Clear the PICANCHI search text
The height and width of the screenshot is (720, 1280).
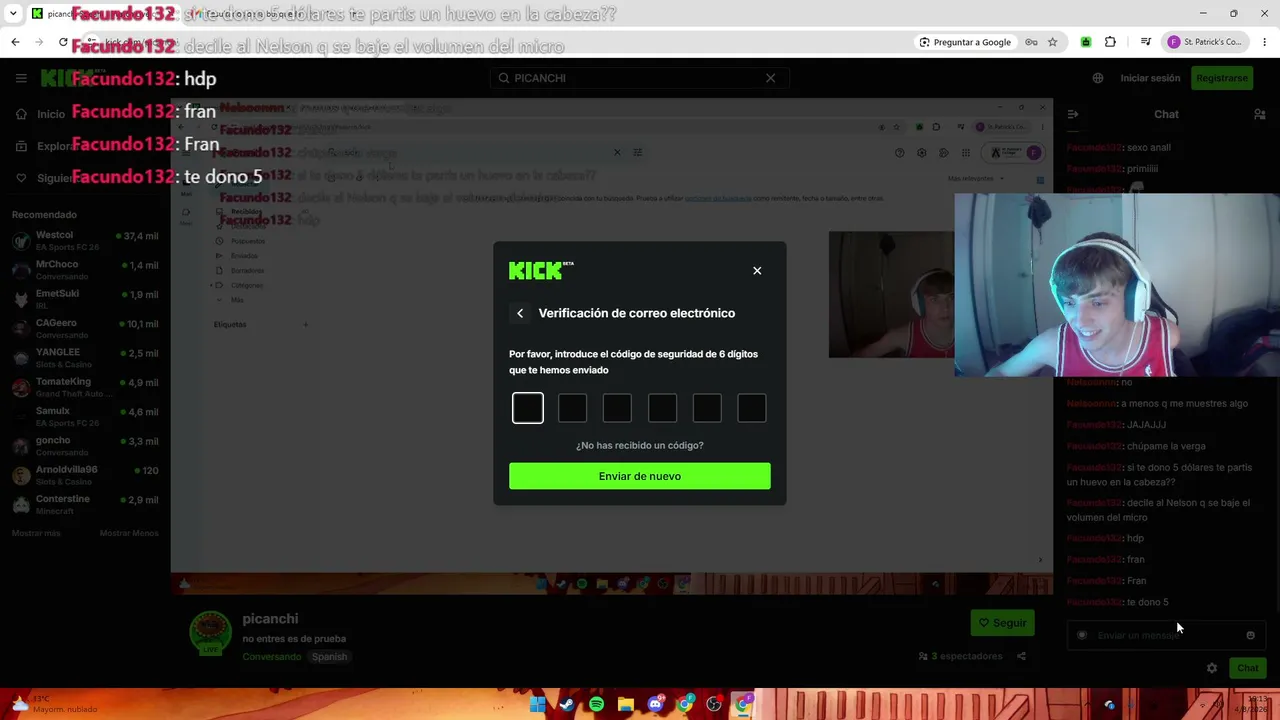(770, 78)
